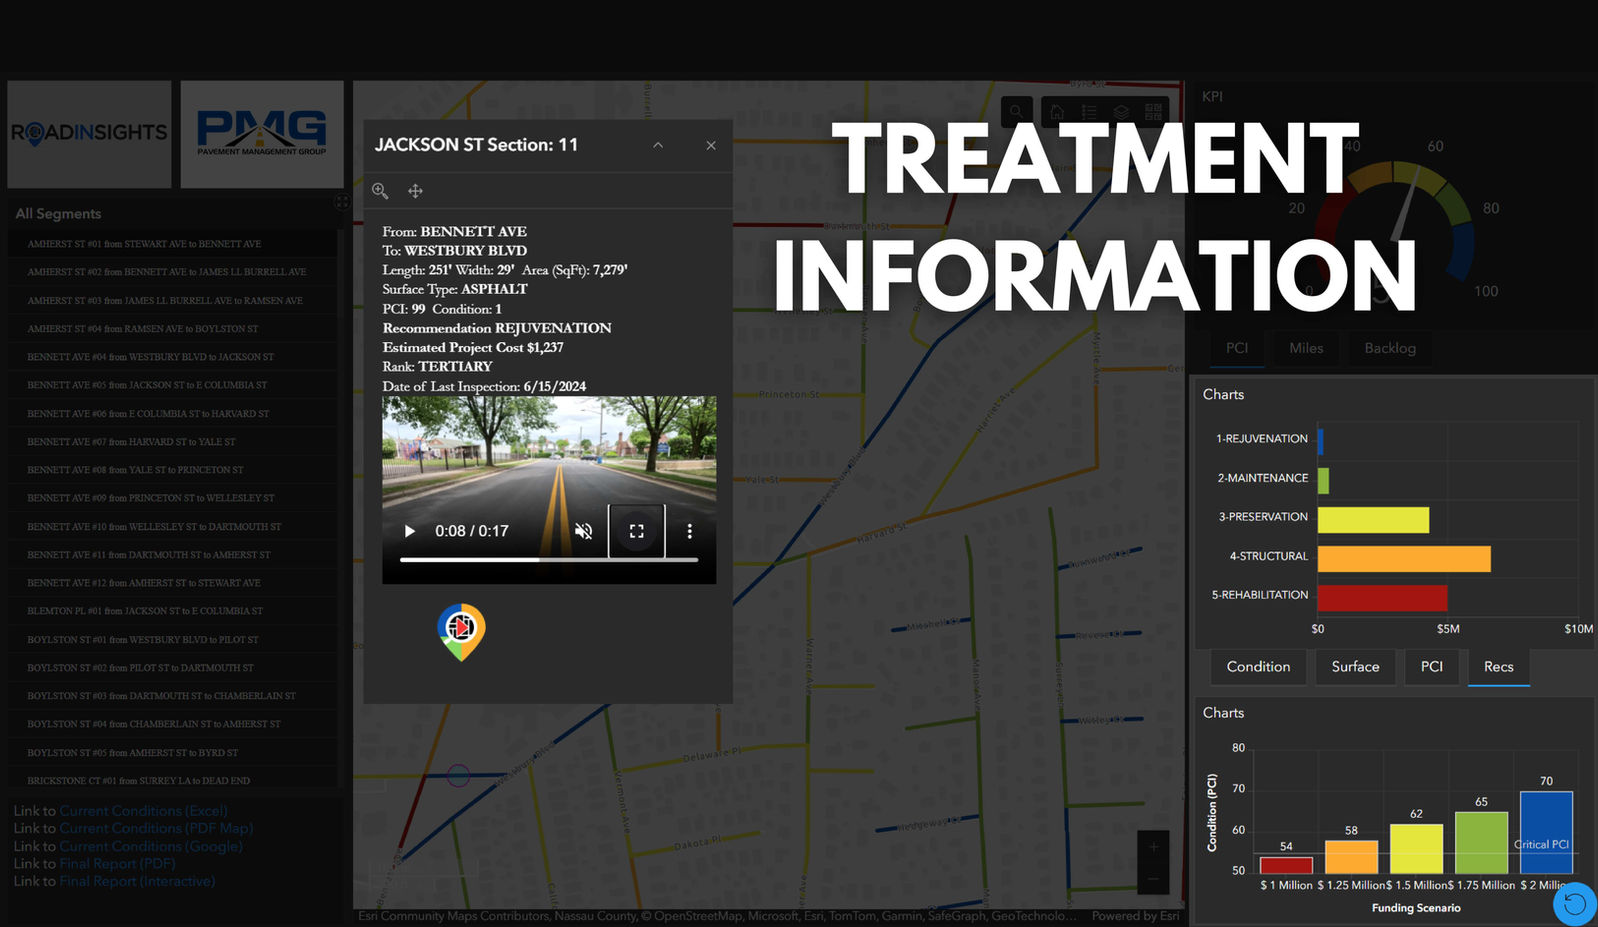Select segment BLEMTON PL #01 row

[172, 611]
